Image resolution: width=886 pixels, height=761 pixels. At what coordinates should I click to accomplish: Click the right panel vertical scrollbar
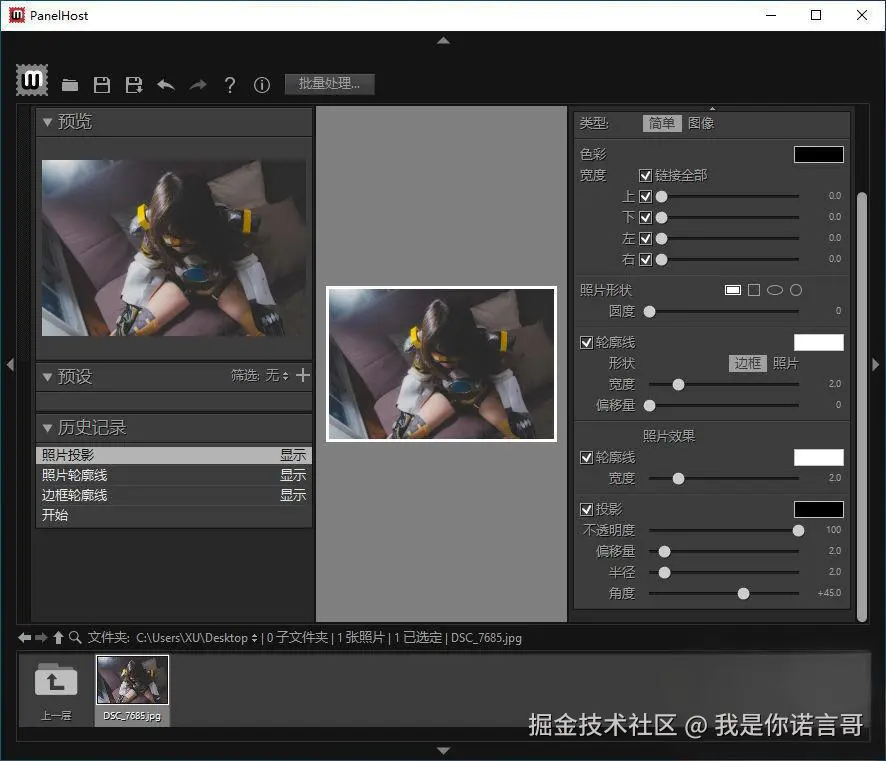click(x=862, y=407)
